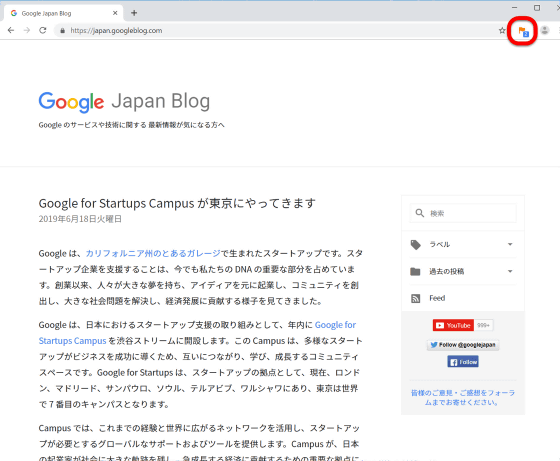The image size is (560, 461).
Task: Click the red YouTube subscribe button
Action: (x=453, y=325)
